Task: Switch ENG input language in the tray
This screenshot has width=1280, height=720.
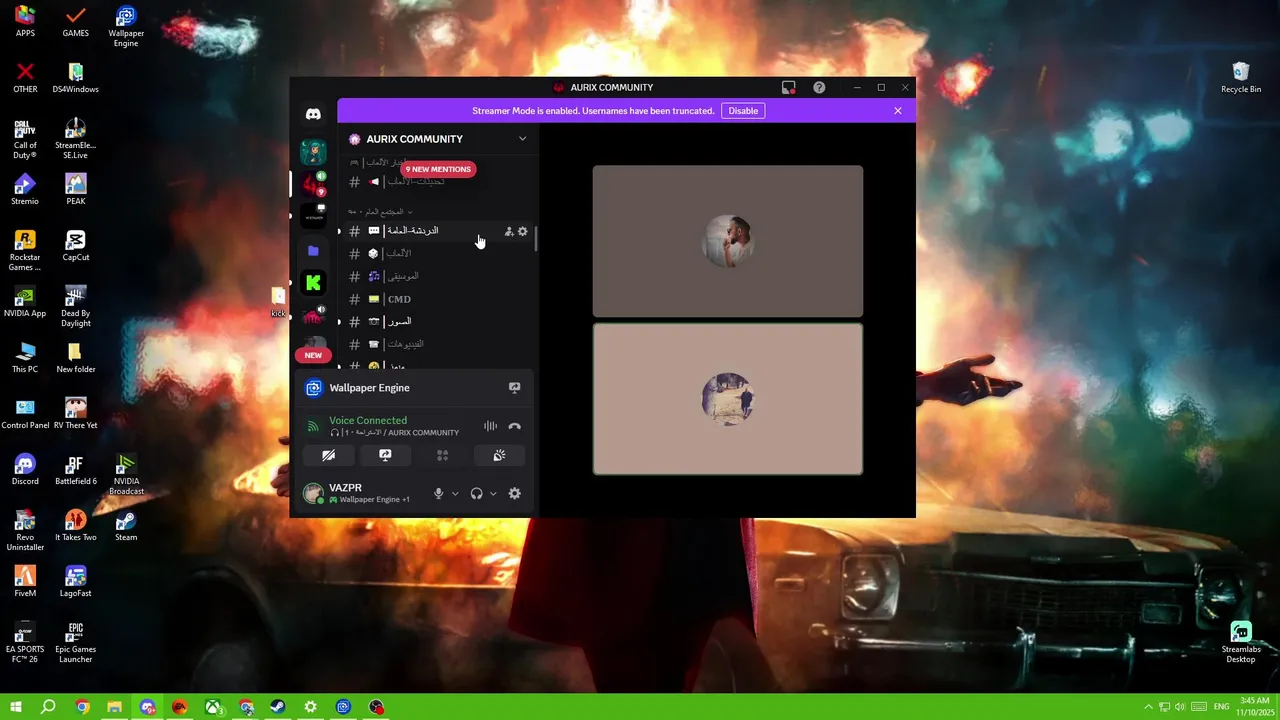Action: [1221, 707]
